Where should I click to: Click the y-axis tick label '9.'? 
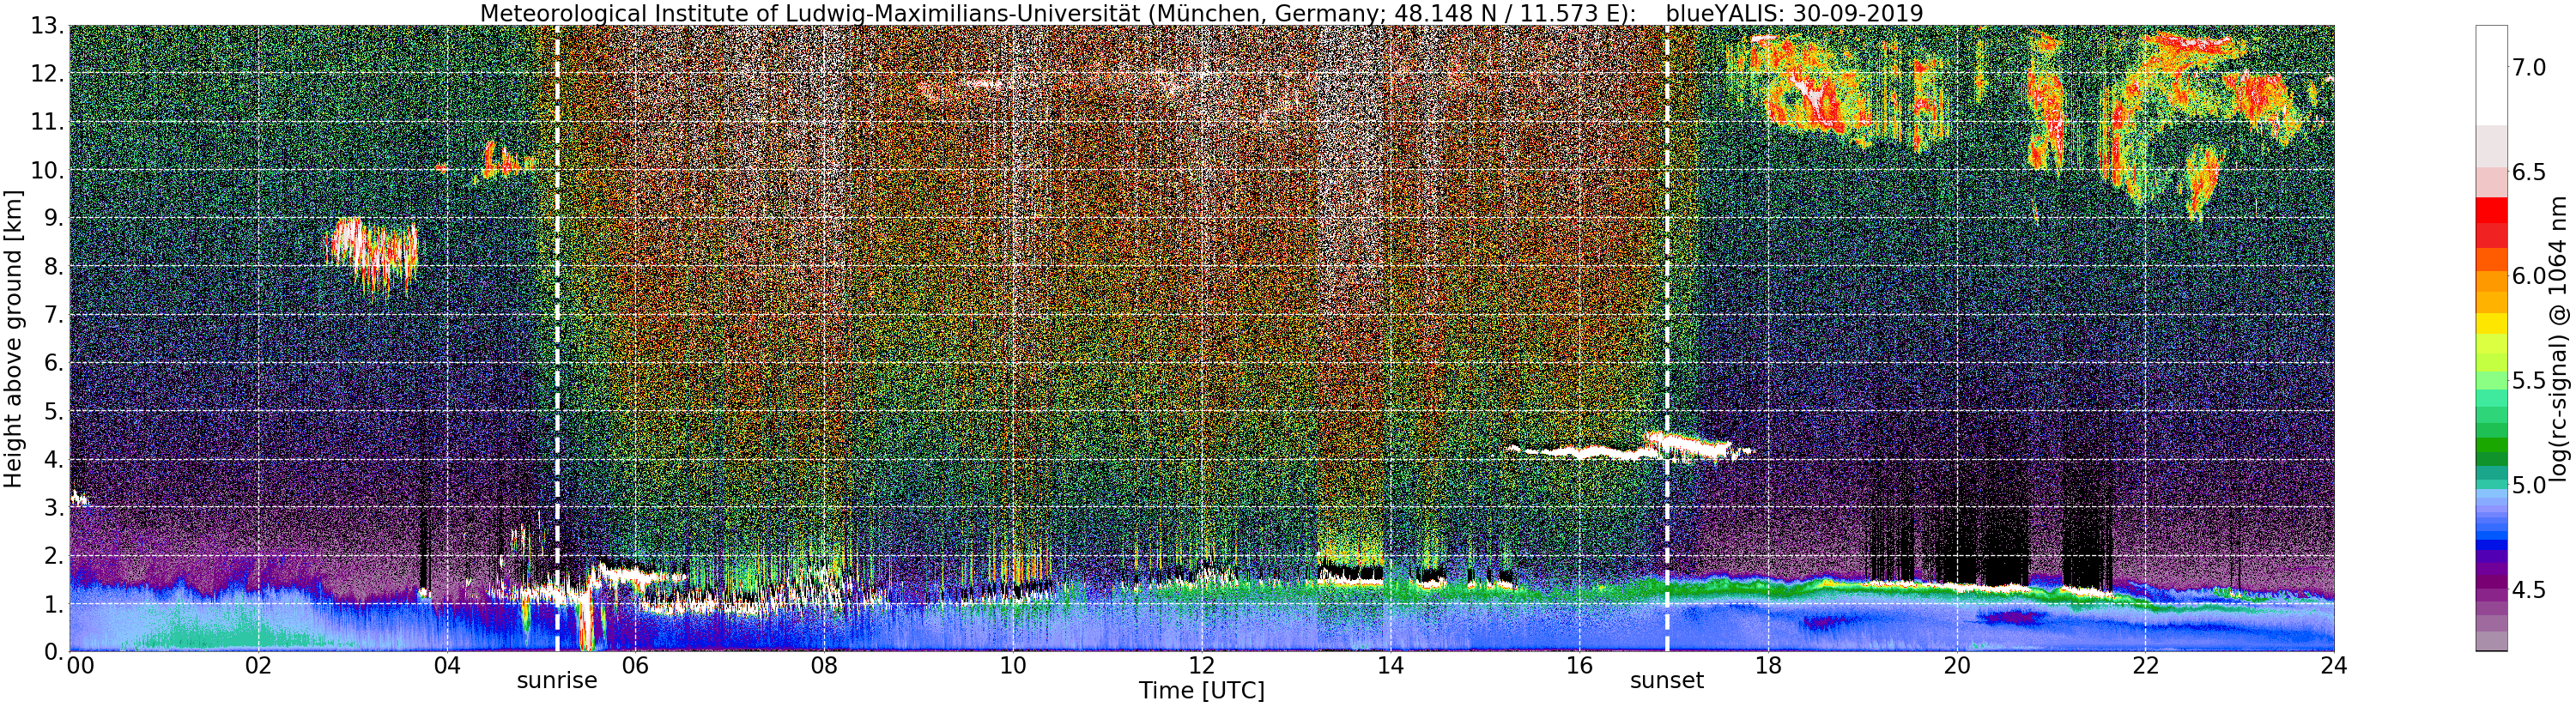tap(53, 218)
